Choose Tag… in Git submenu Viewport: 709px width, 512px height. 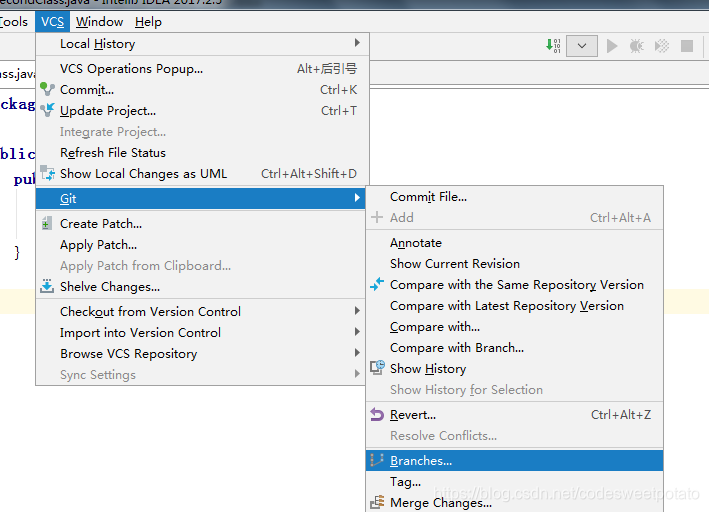coord(515,482)
